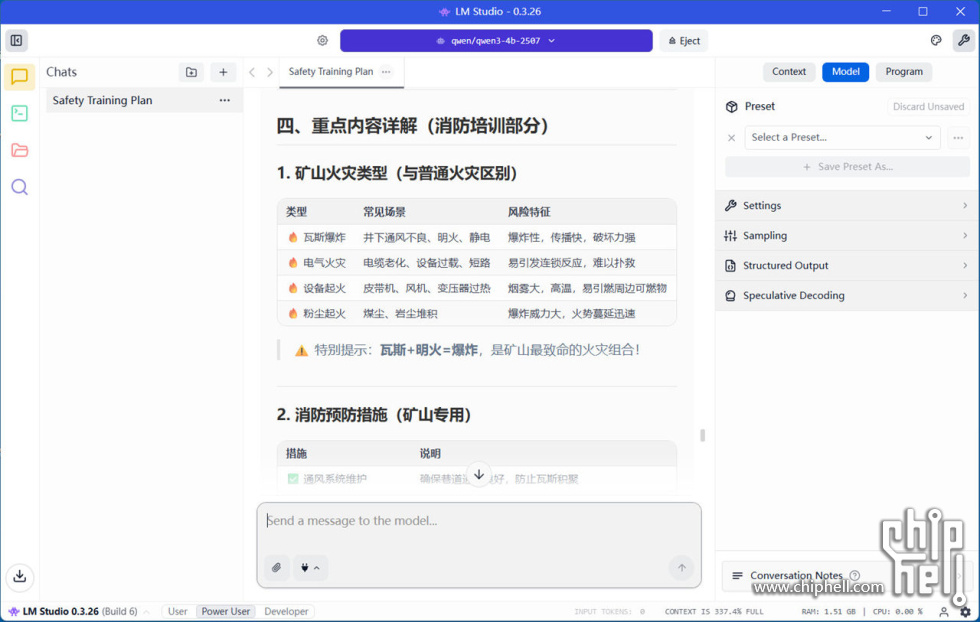Image resolution: width=980 pixels, height=622 pixels.
Task: Clear the selected preset X icon
Action: click(731, 138)
